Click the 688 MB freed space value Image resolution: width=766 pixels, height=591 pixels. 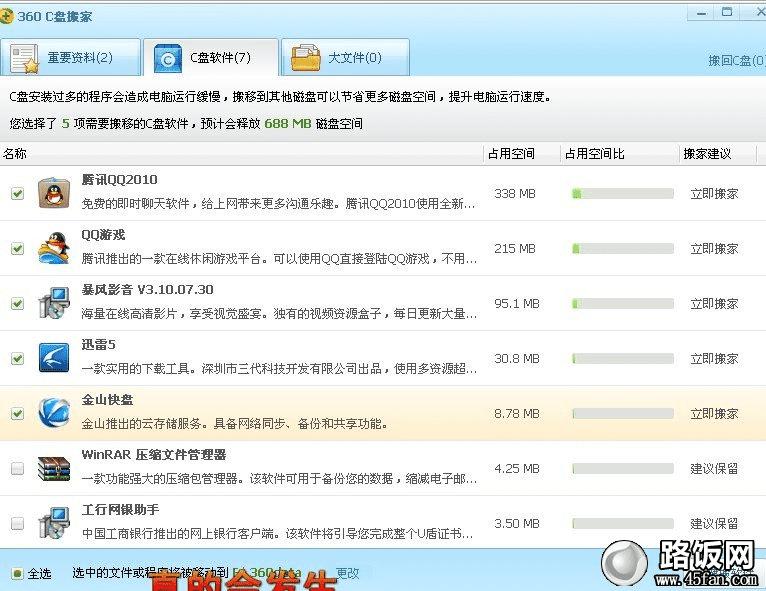(x=288, y=124)
